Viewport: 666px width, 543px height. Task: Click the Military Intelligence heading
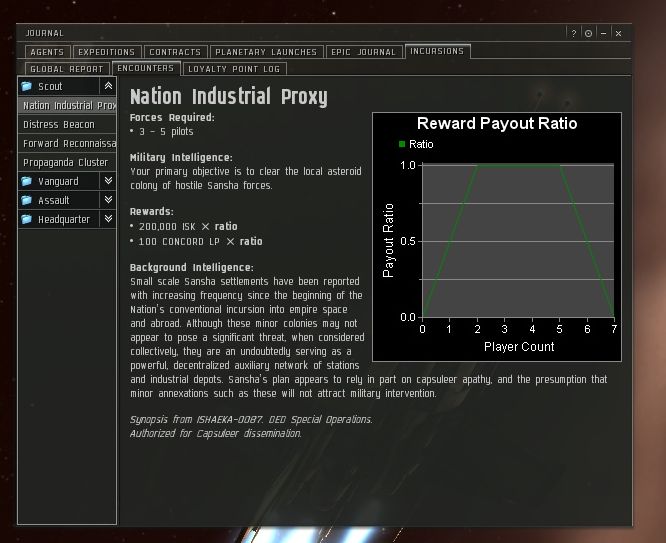(x=181, y=157)
